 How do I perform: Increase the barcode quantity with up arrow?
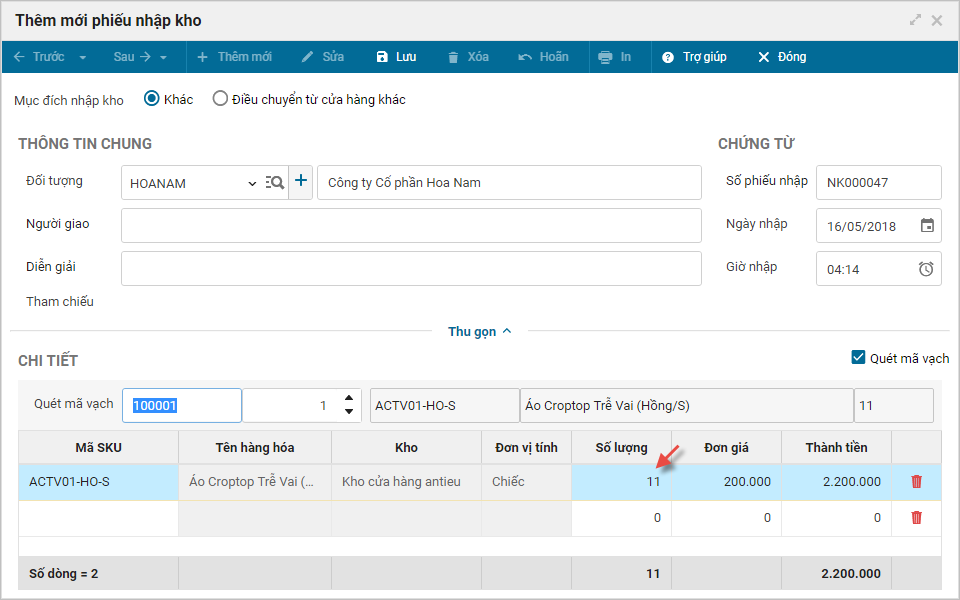(x=348, y=398)
